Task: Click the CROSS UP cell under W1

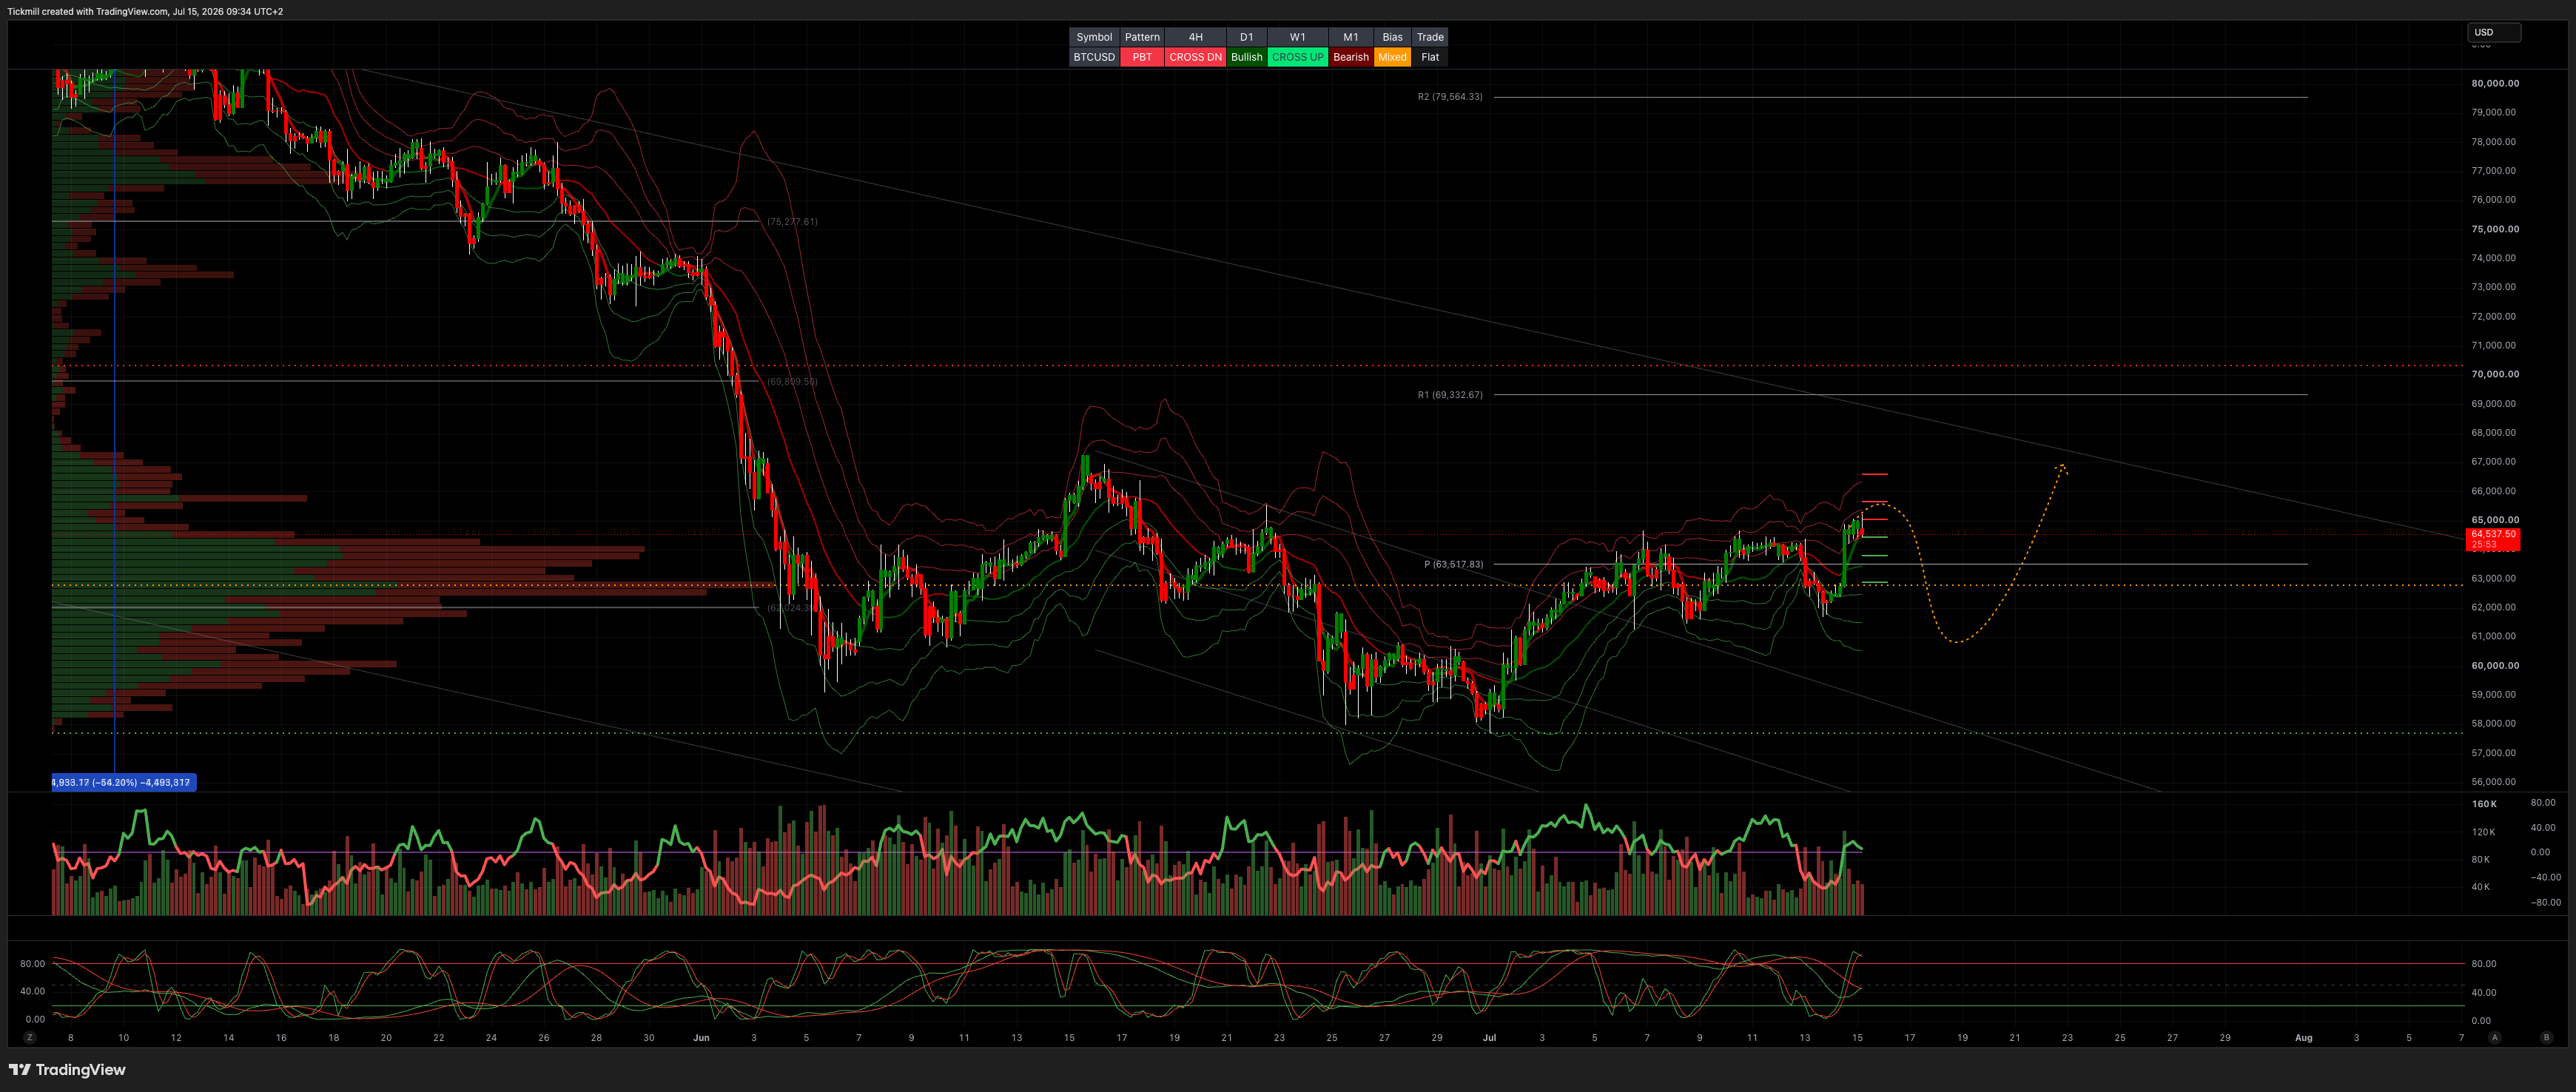Action: [x=1298, y=57]
